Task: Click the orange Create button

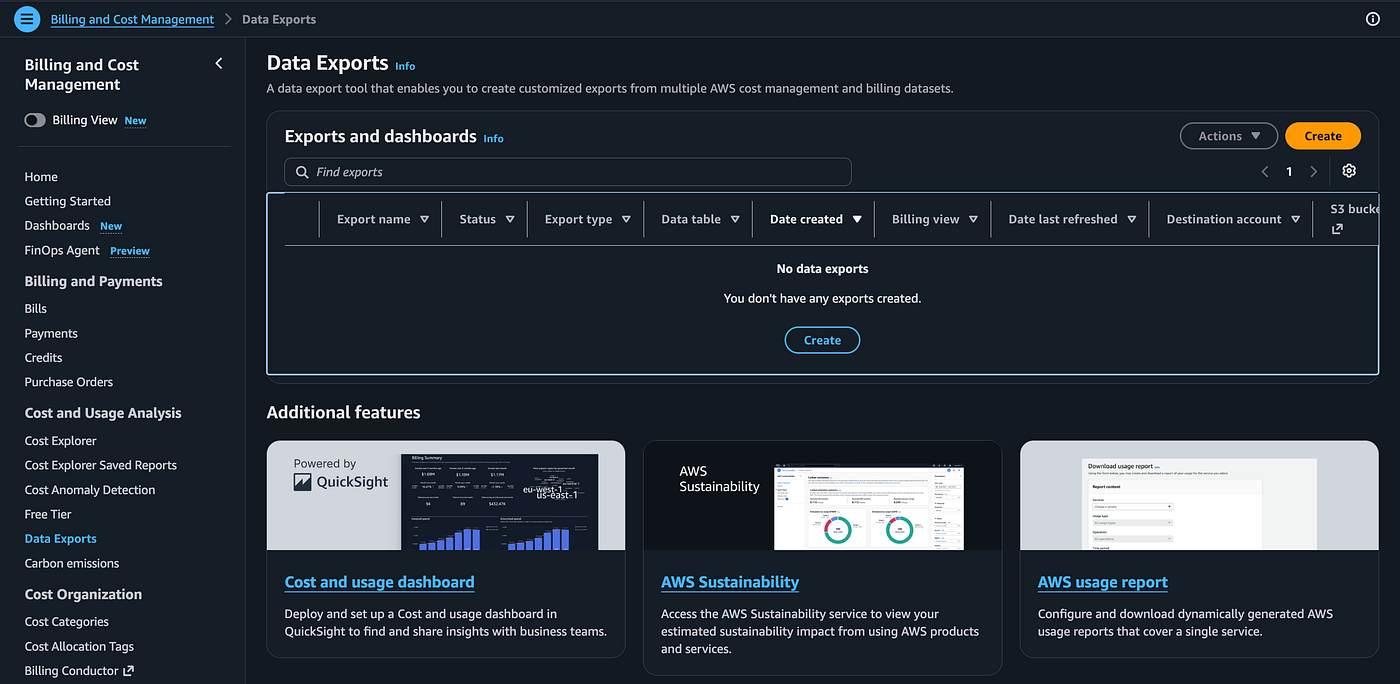Action: pos(1323,136)
